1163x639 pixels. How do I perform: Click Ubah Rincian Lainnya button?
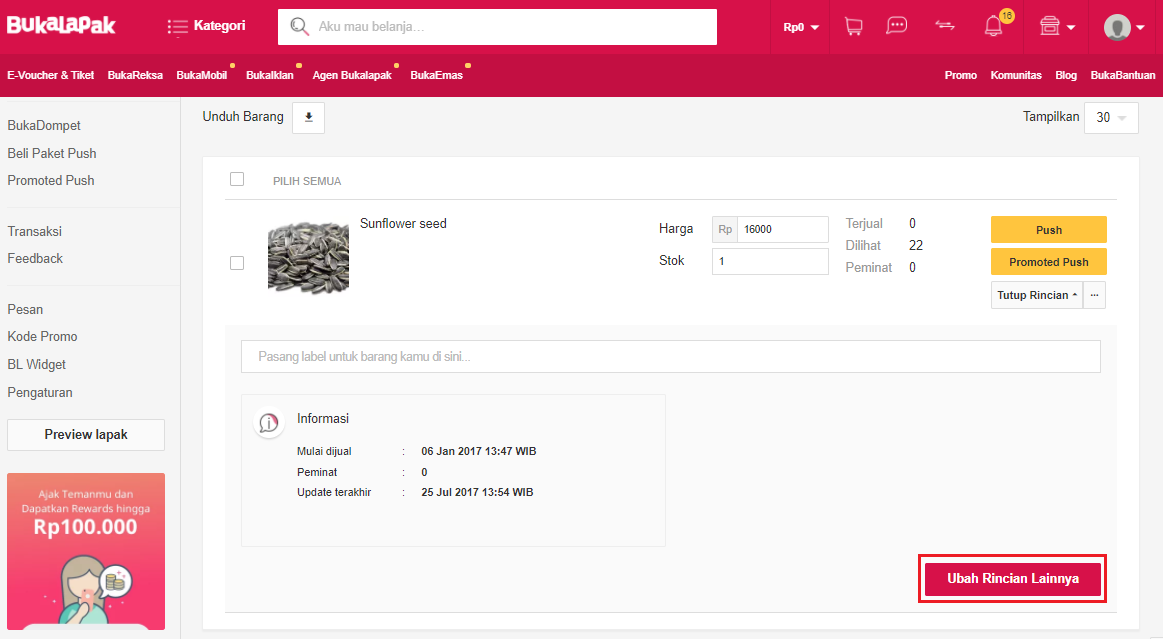point(1012,578)
